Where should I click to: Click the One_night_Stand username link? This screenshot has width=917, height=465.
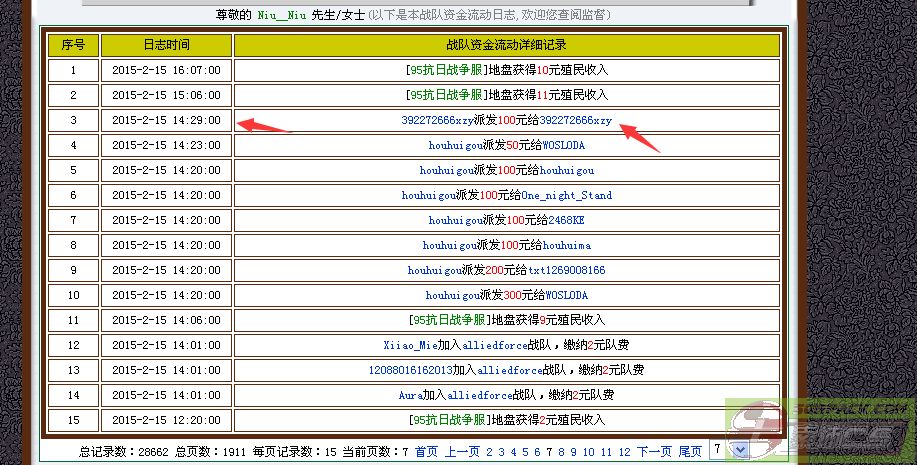(566, 195)
